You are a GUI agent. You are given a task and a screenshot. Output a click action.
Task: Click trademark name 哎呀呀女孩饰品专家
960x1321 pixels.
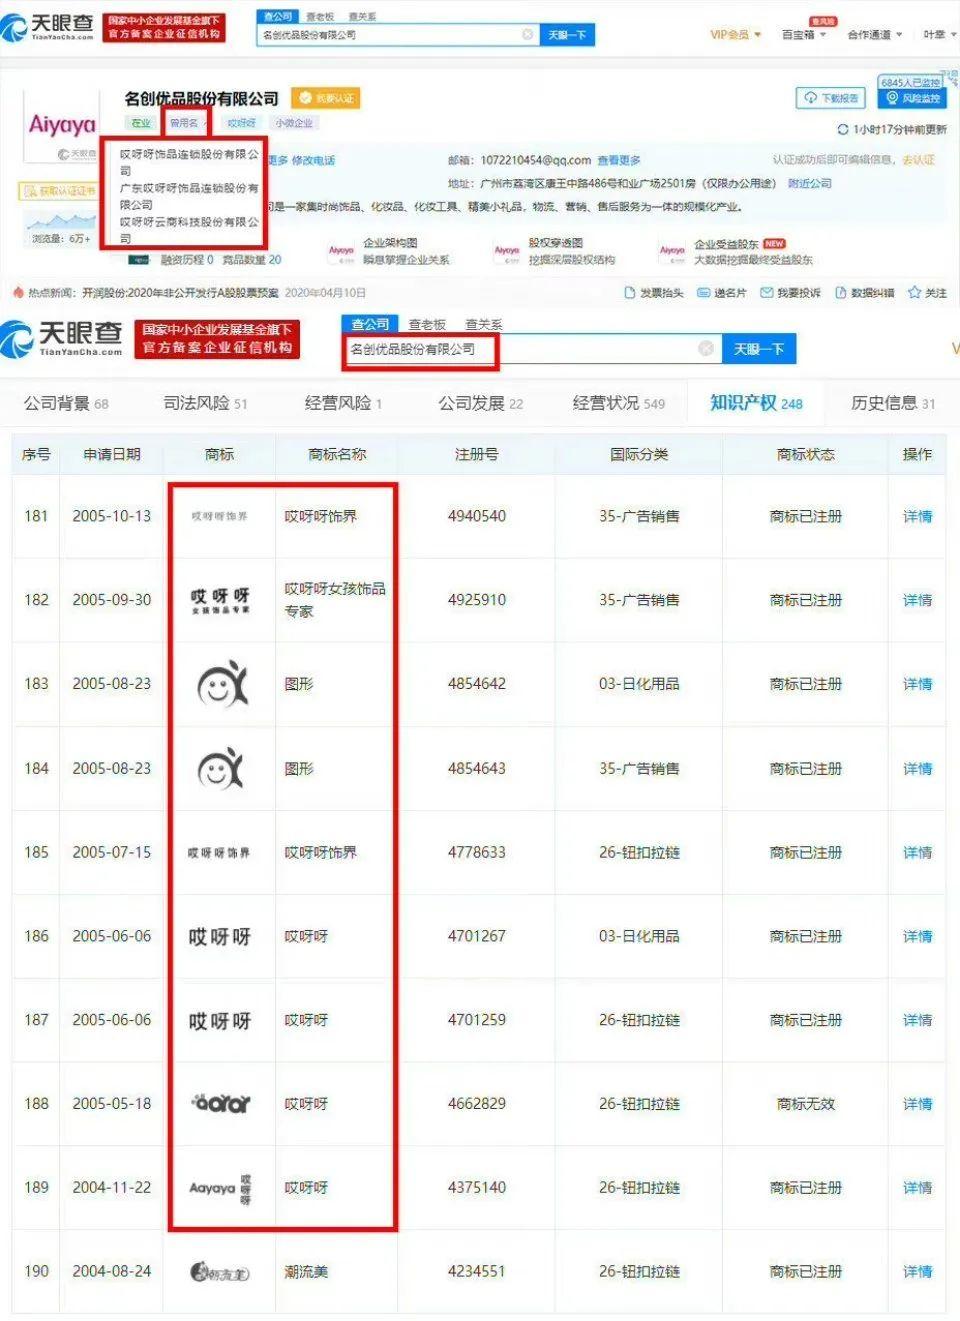[335, 600]
